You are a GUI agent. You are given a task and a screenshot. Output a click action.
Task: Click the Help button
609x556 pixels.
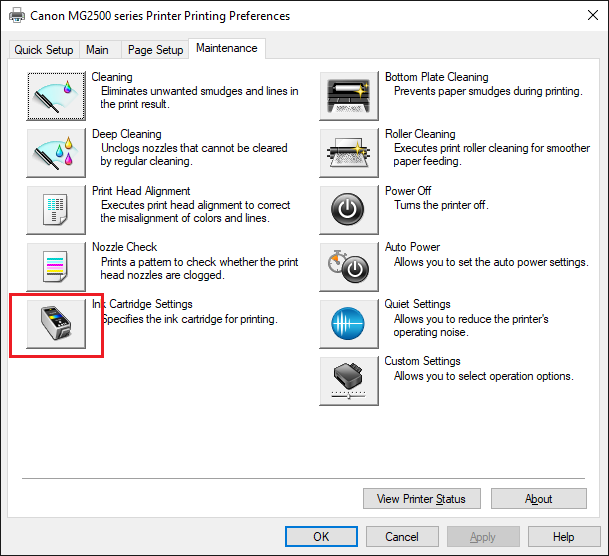[563, 537]
